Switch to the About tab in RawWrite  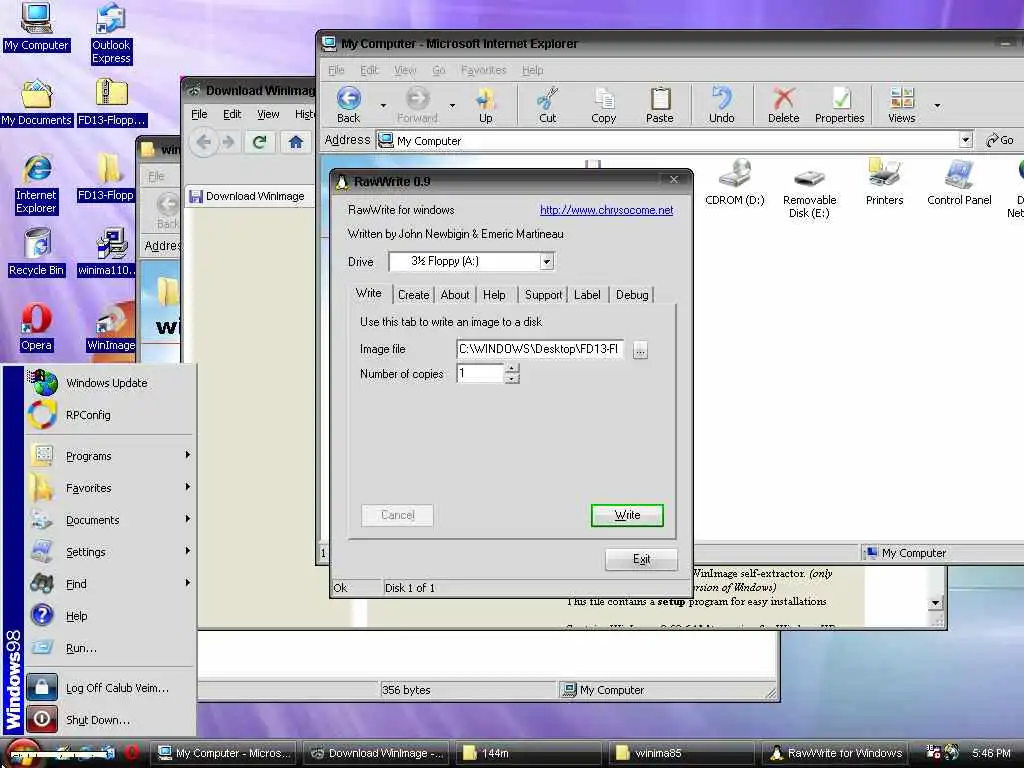click(455, 295)
